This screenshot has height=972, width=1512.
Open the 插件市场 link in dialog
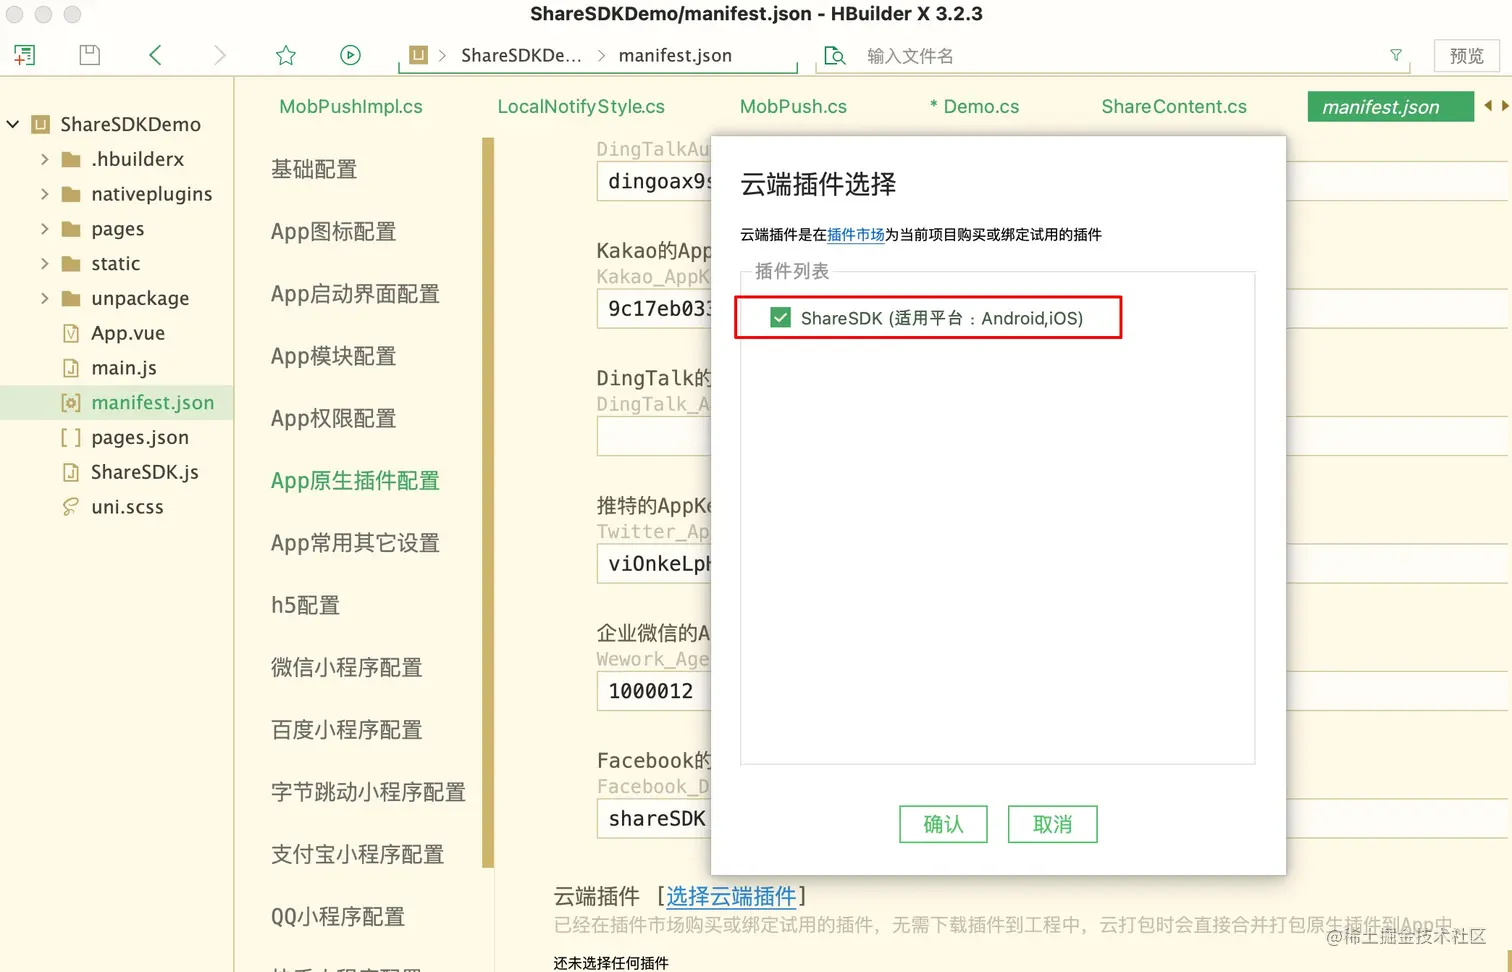point(856,235)
